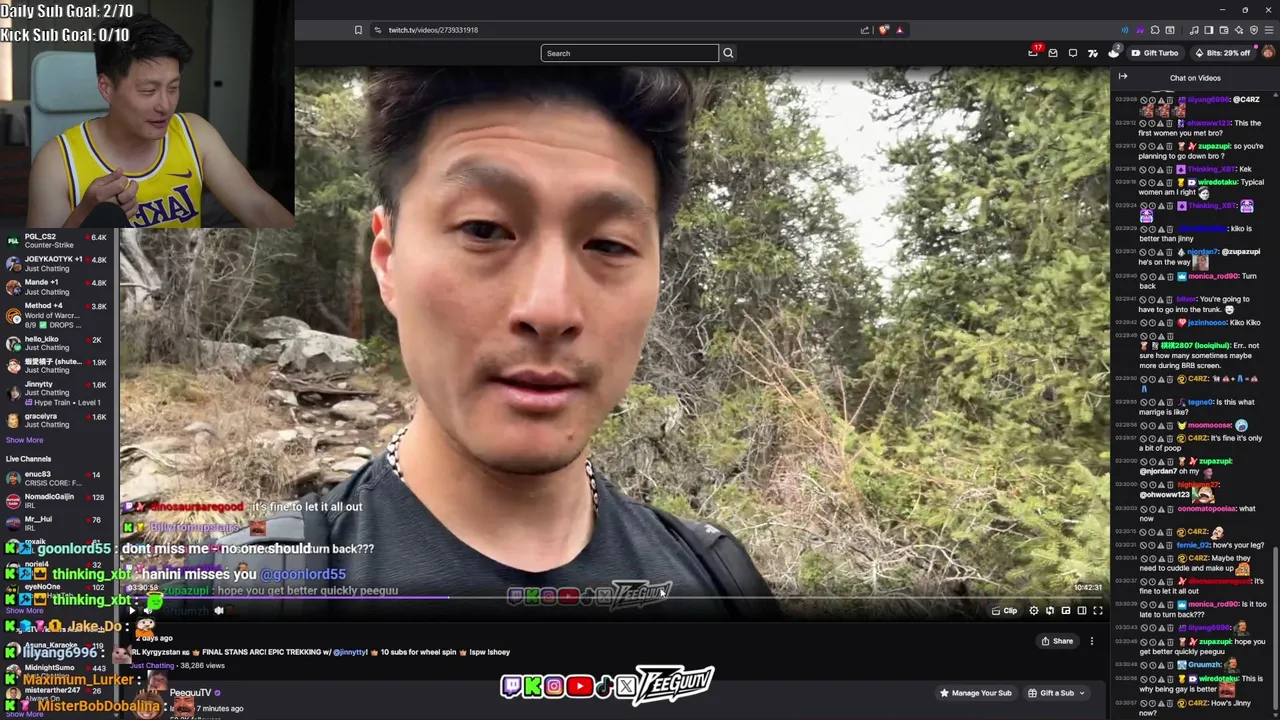Open NomadicGaijin live channel
The height and width of the screenshot is (720, 1280).
[x=57, y=501]
